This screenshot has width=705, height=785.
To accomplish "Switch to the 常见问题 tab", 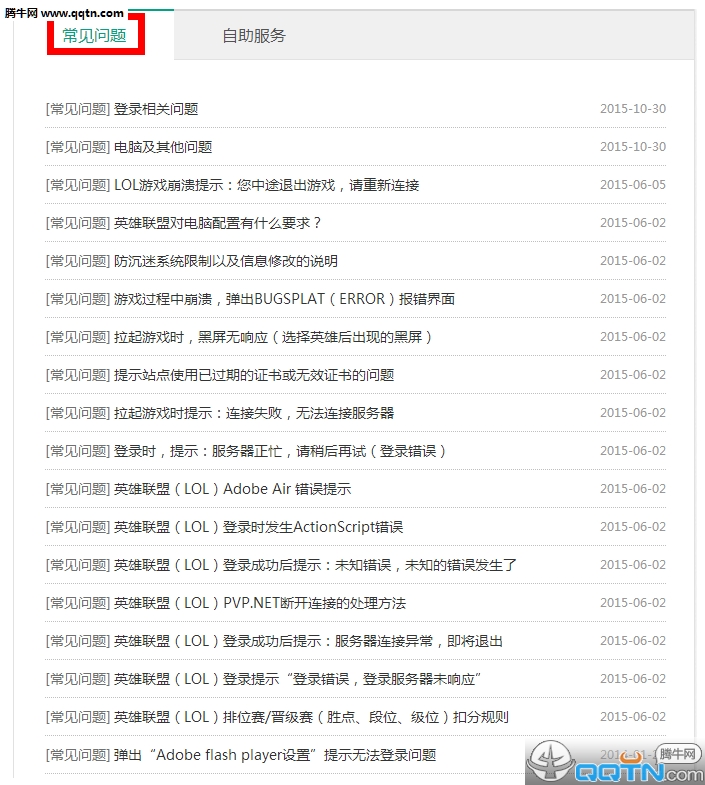I will coord(94,36).
